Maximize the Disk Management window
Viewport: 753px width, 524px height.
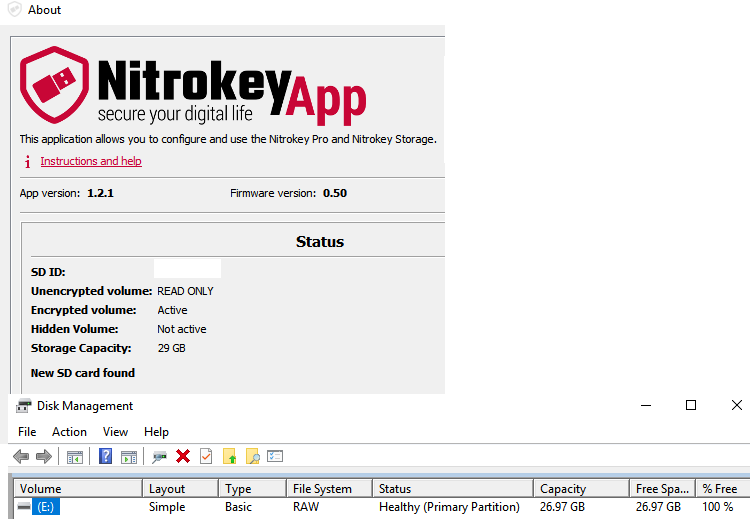click(x=691, y=405)
